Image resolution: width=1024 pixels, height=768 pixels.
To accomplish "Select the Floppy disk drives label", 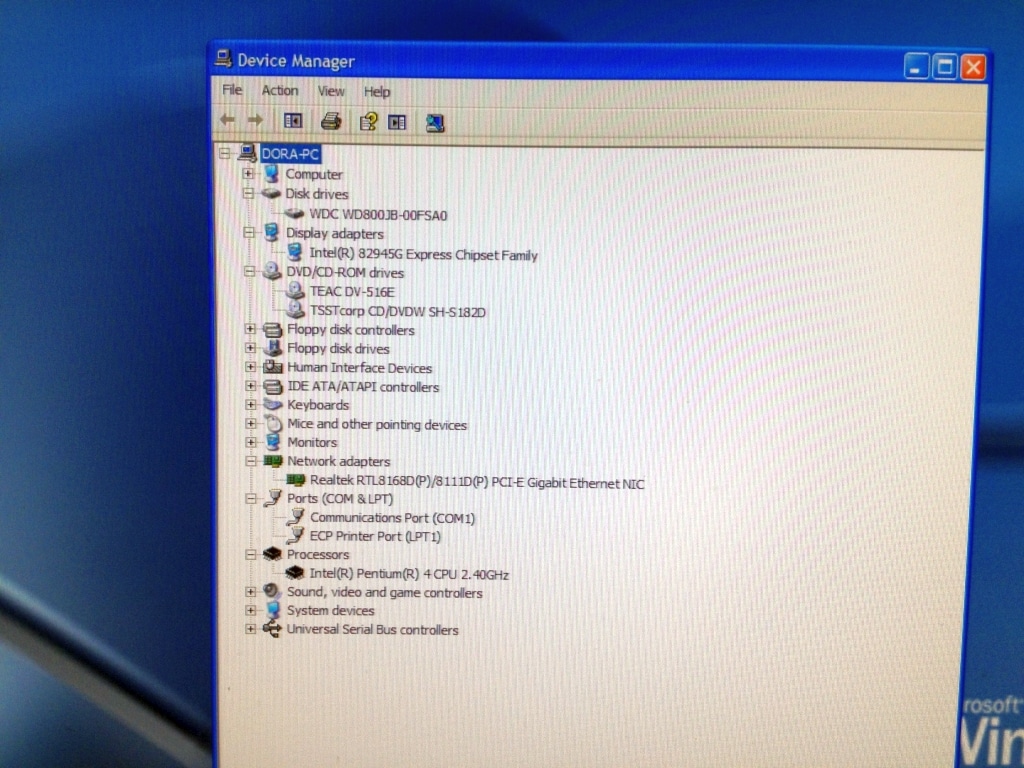I will (x=338, y=349).
